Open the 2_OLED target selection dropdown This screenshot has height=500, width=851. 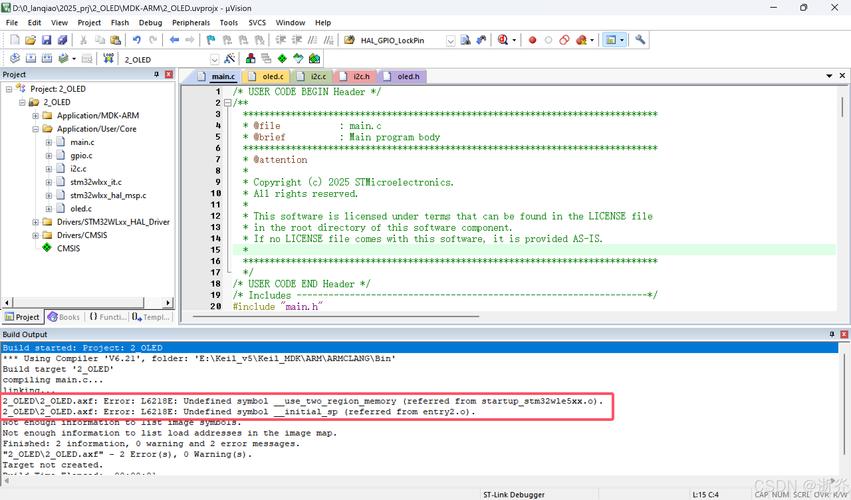pos(213,59)
